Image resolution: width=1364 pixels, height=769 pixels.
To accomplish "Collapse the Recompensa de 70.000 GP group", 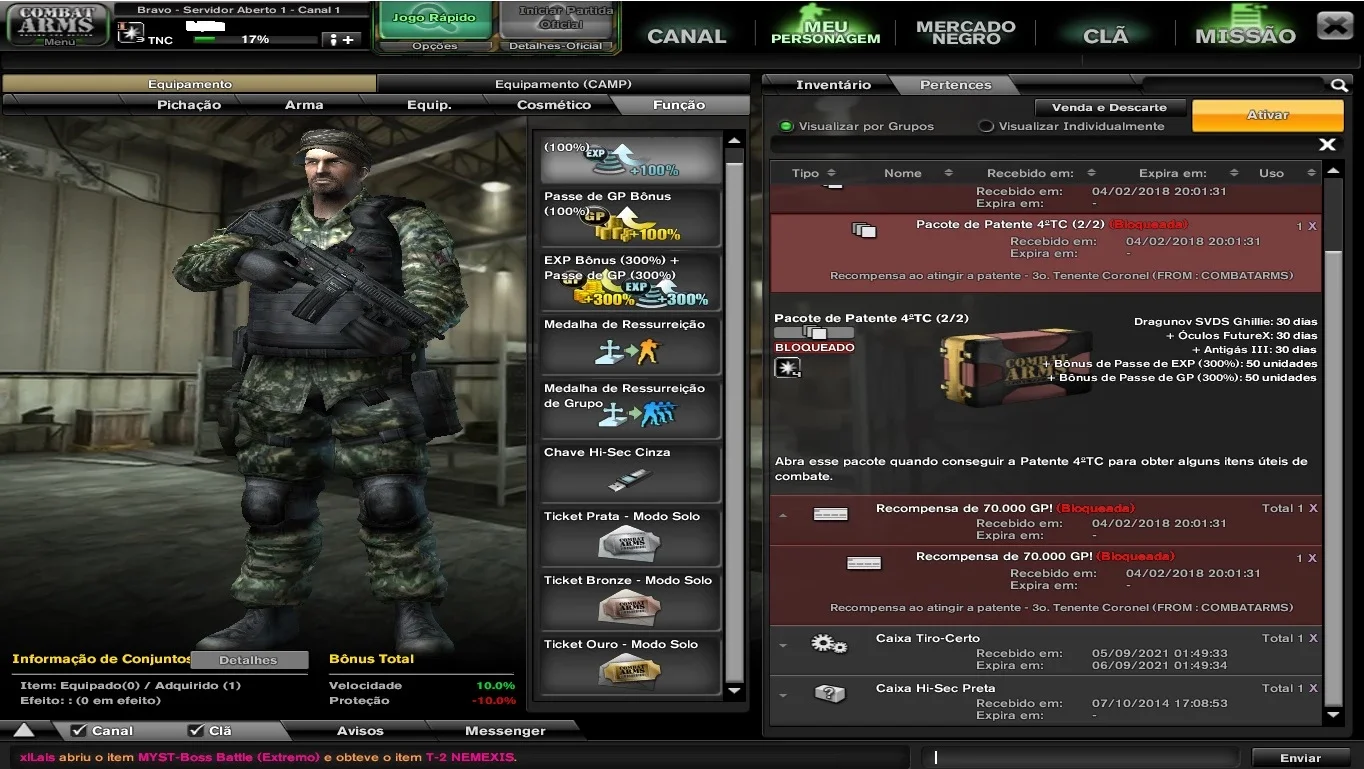I will (x=783, y=516).
